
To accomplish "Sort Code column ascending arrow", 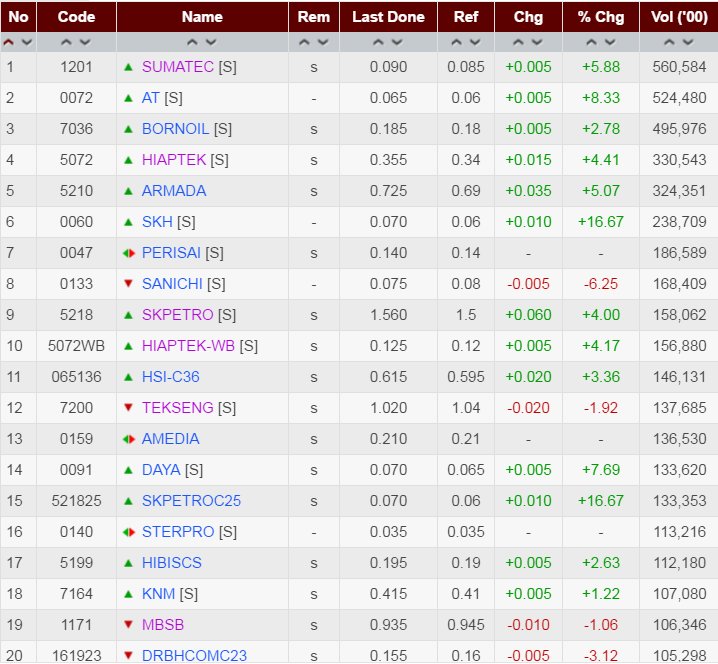I will click(x=66, y=43).
